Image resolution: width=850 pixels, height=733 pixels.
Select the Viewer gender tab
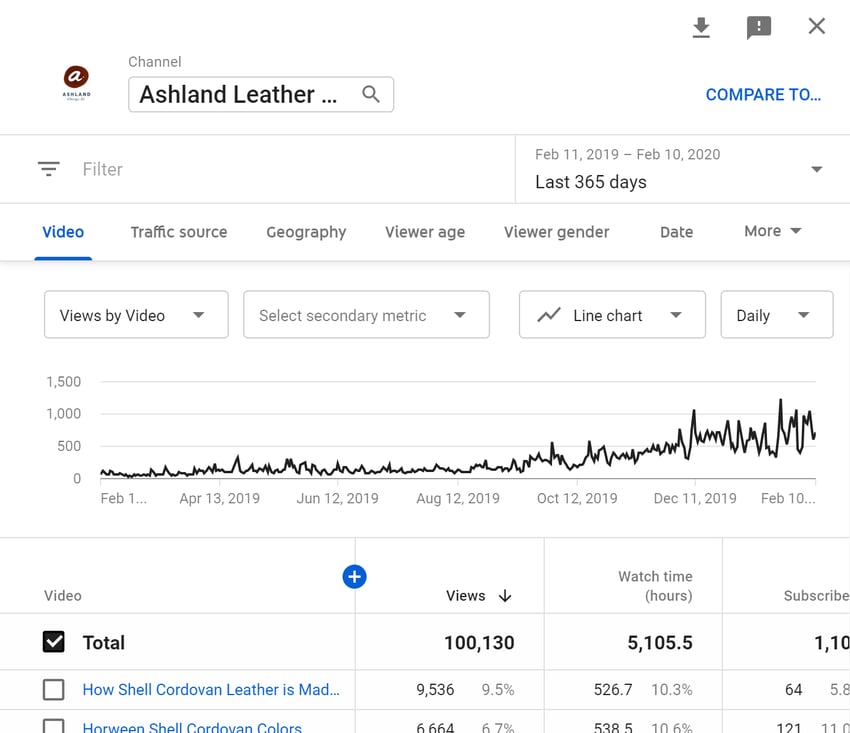click(x=557, y=232)
